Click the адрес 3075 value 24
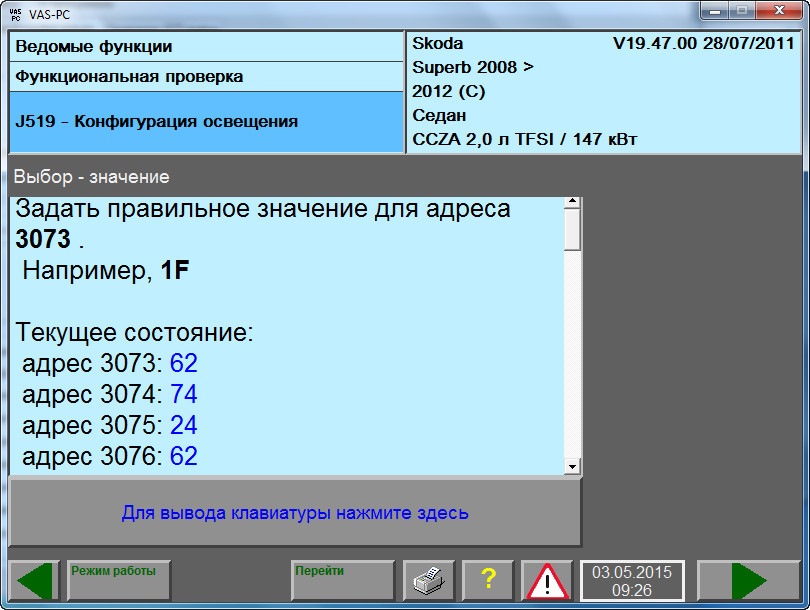Viewport: 810px width, 610px height. [183, 425]
